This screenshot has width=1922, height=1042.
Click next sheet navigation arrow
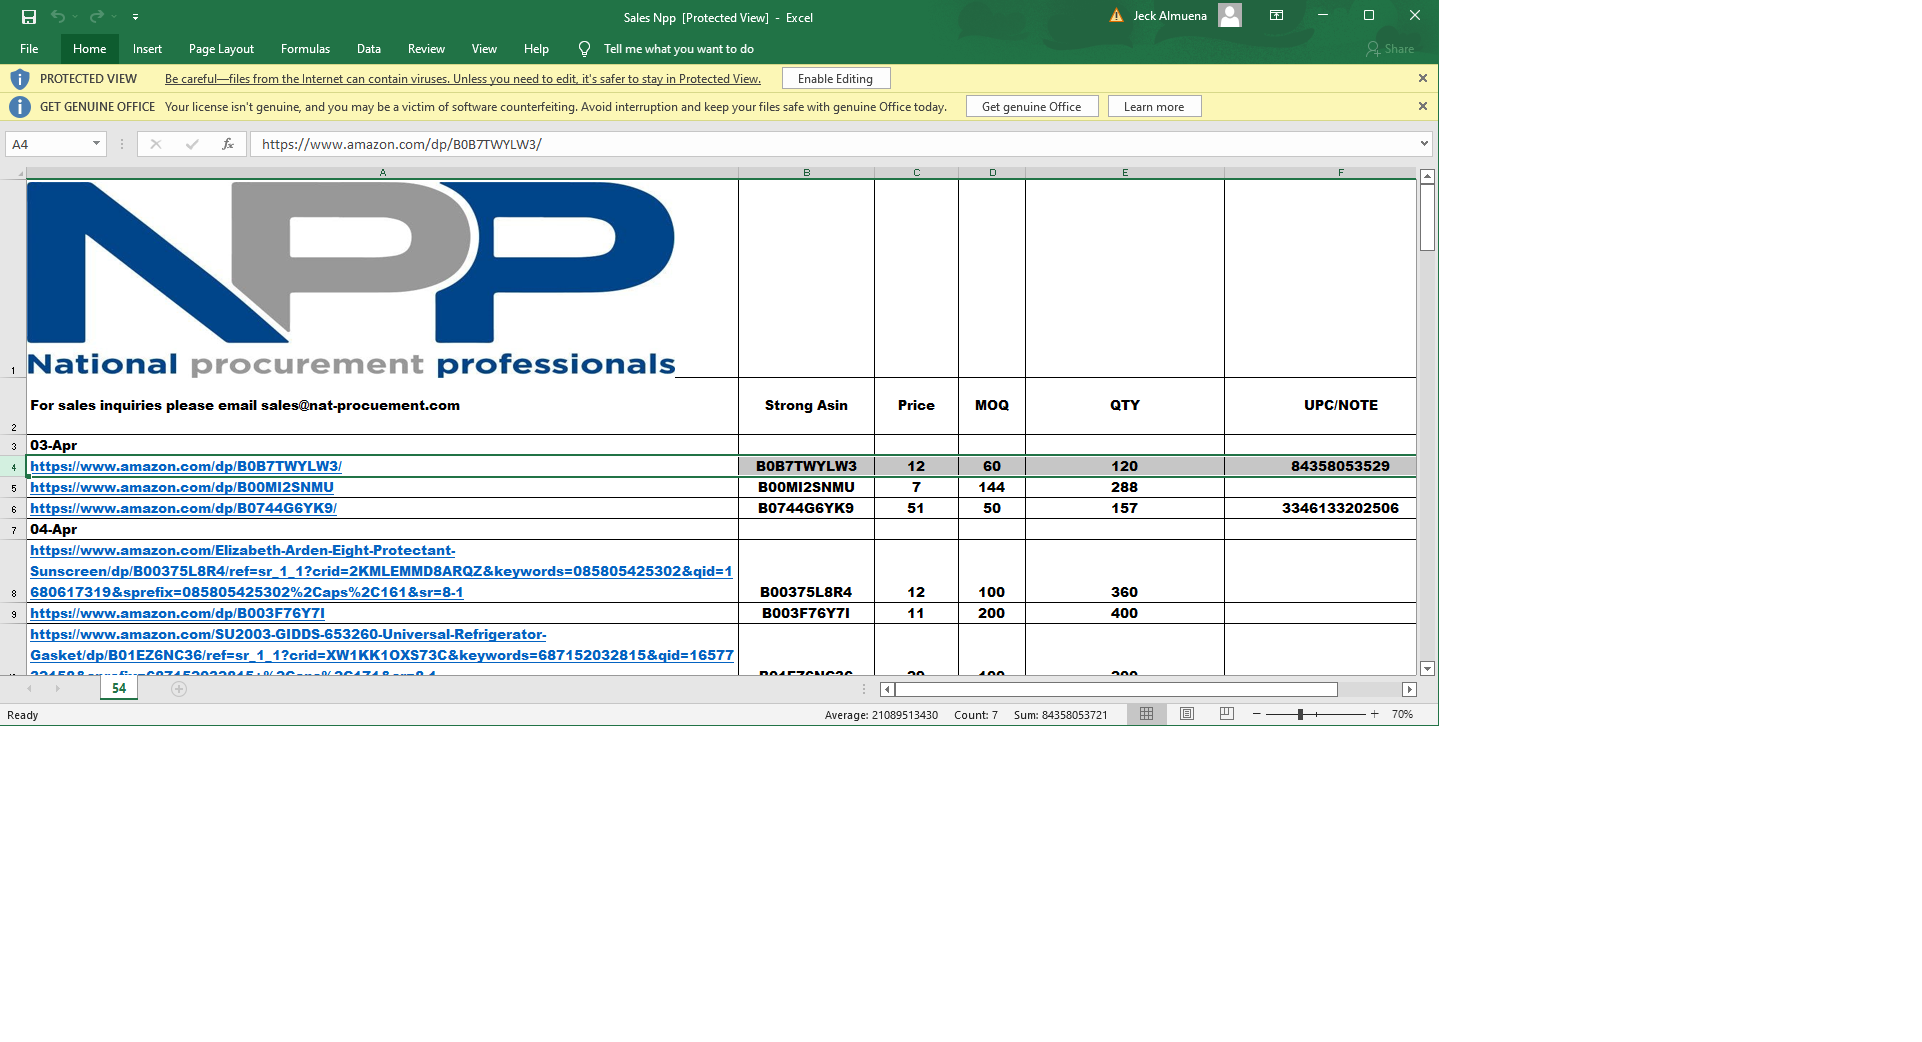pyautogui.click(x=57, y=689)
